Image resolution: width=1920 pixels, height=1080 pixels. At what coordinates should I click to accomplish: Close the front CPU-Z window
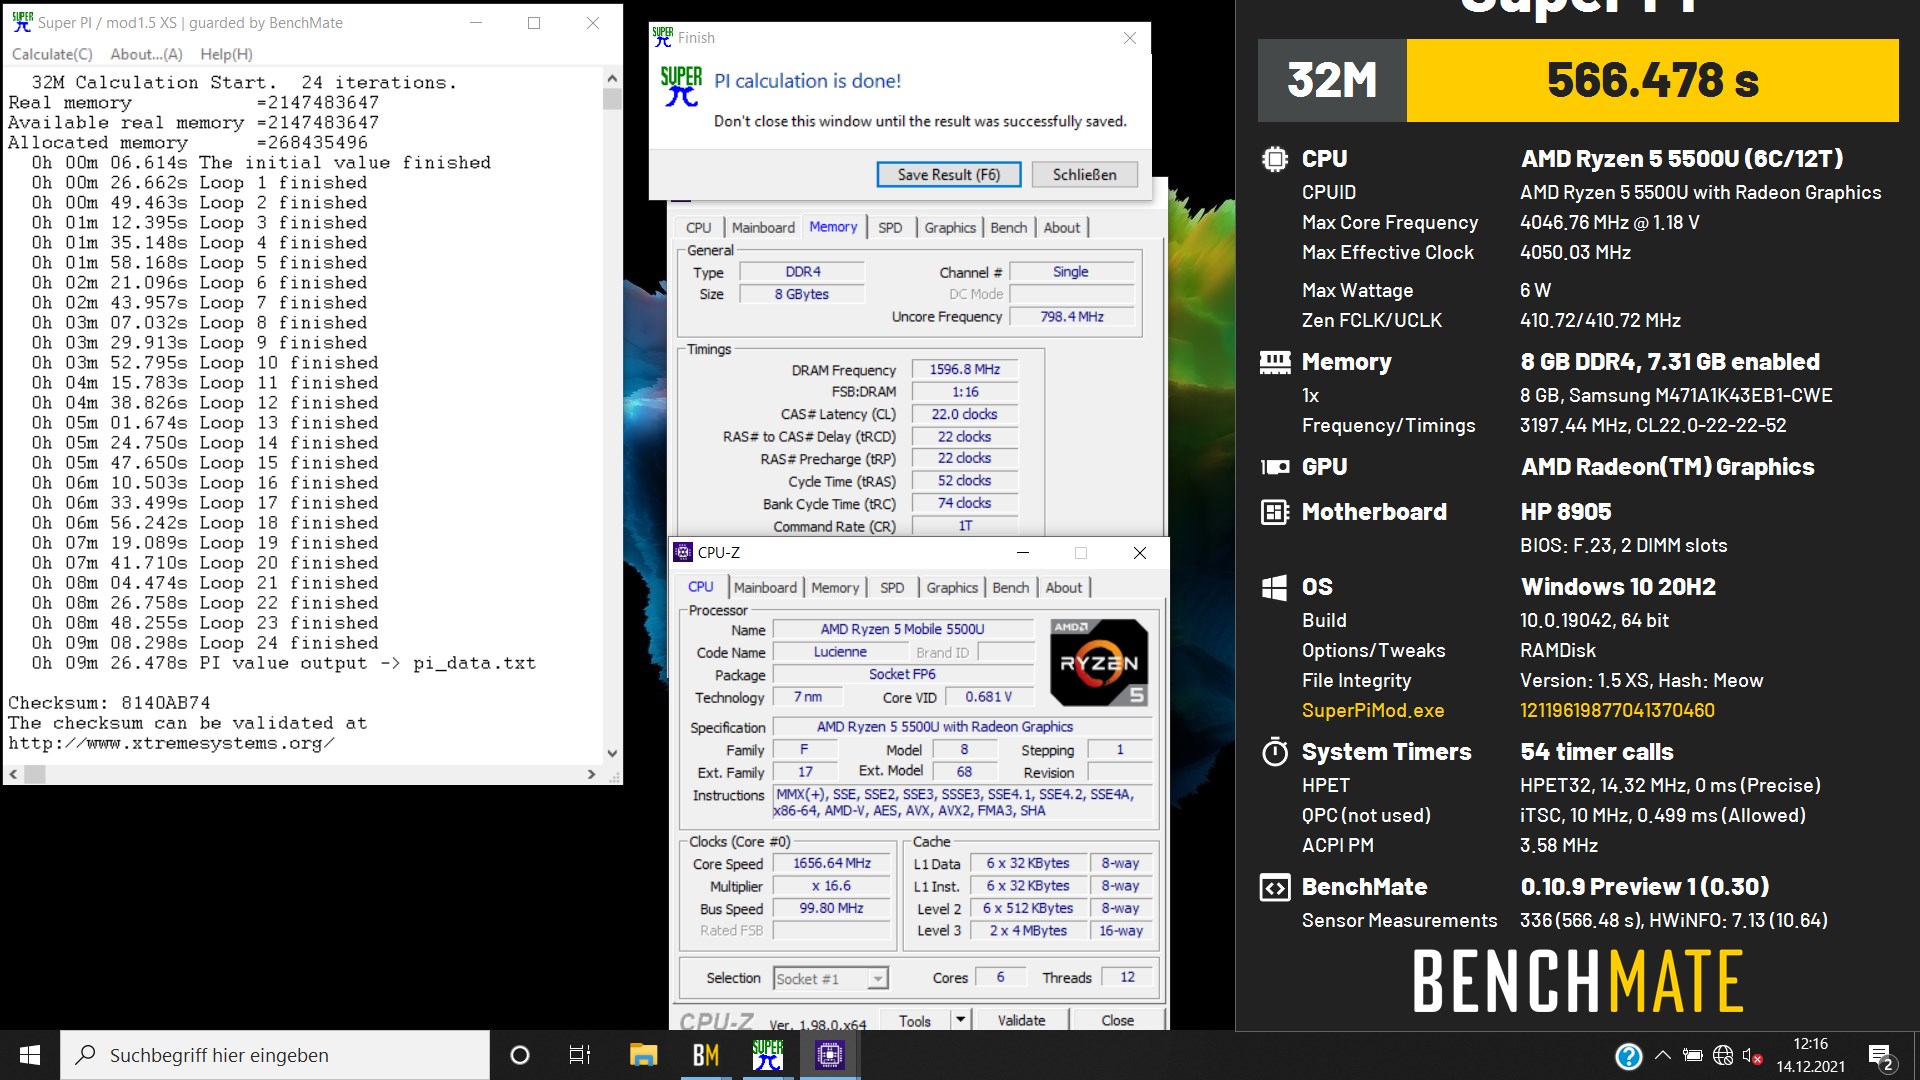tap(1140, 553)
